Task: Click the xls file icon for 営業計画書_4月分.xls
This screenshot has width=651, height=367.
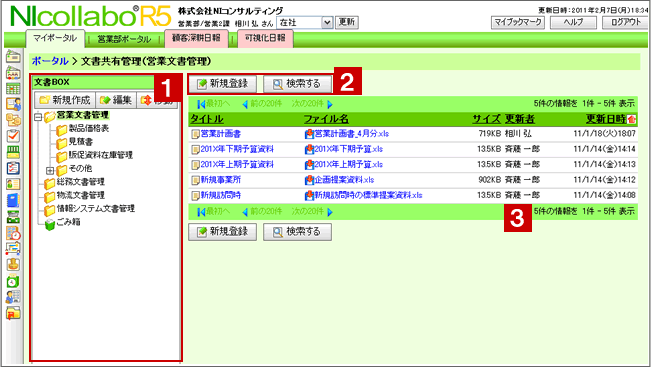Action: pyautogui.click(x=309, y=134)
